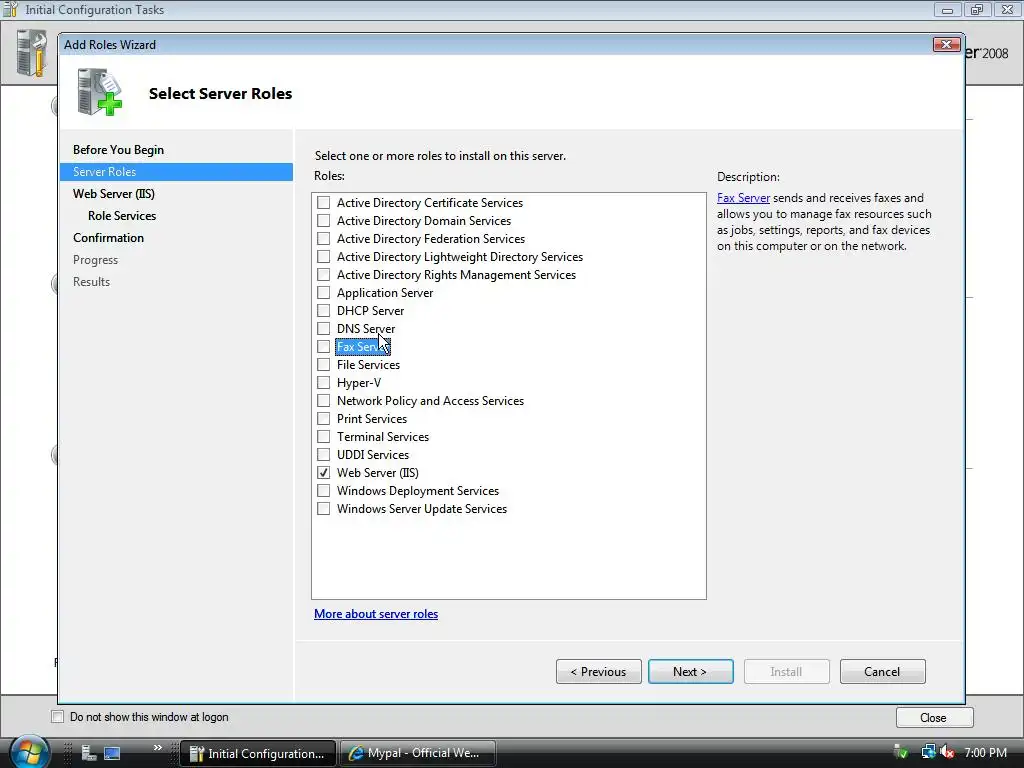Select Active Directory Rights Management Services label
The image size is (1024, 768).
(x=456, y=275)
